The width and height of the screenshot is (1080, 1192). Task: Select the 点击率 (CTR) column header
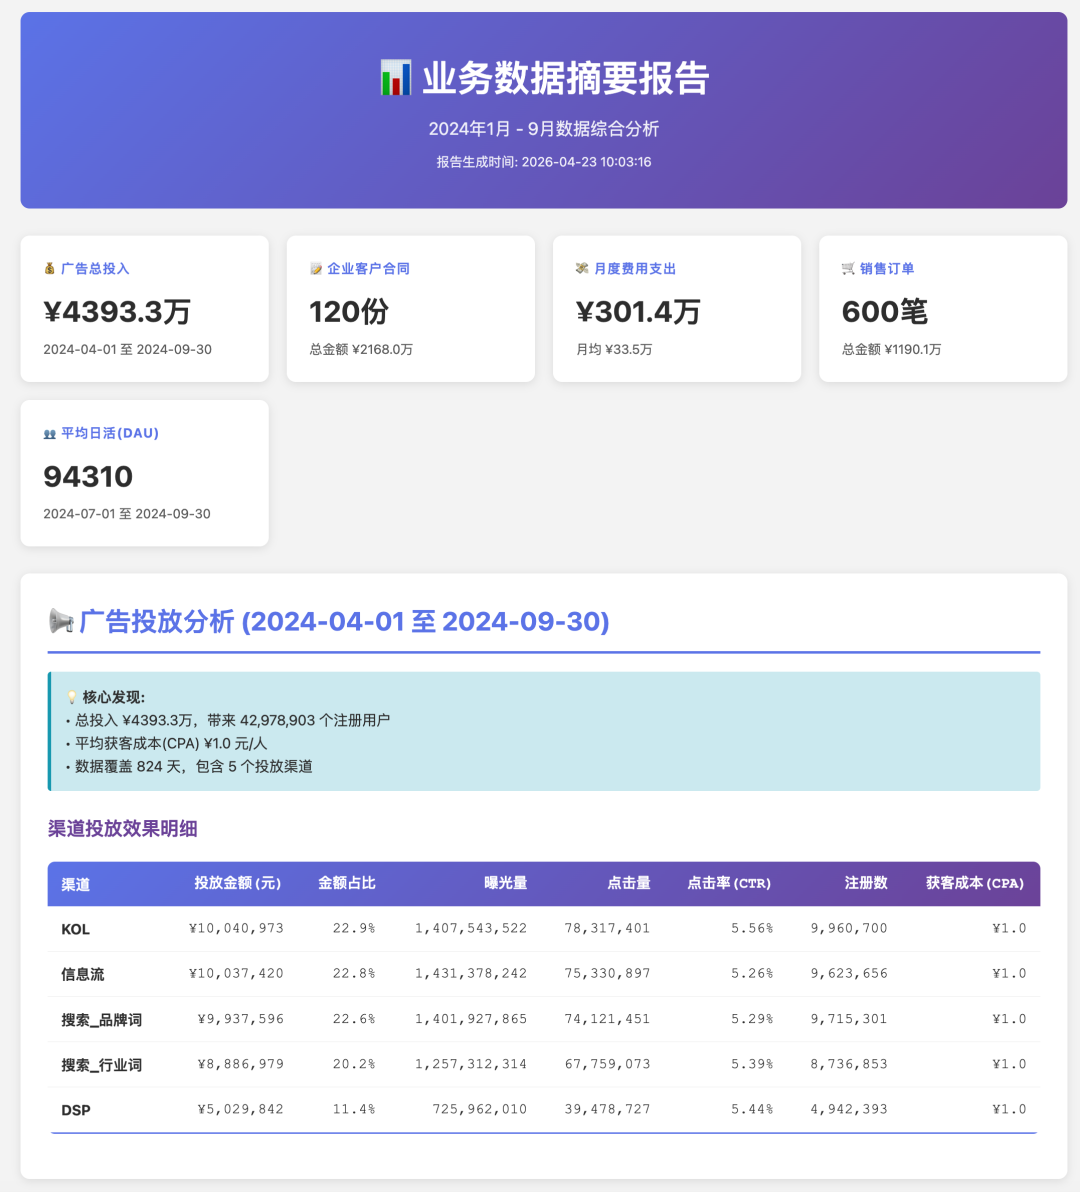728,883
